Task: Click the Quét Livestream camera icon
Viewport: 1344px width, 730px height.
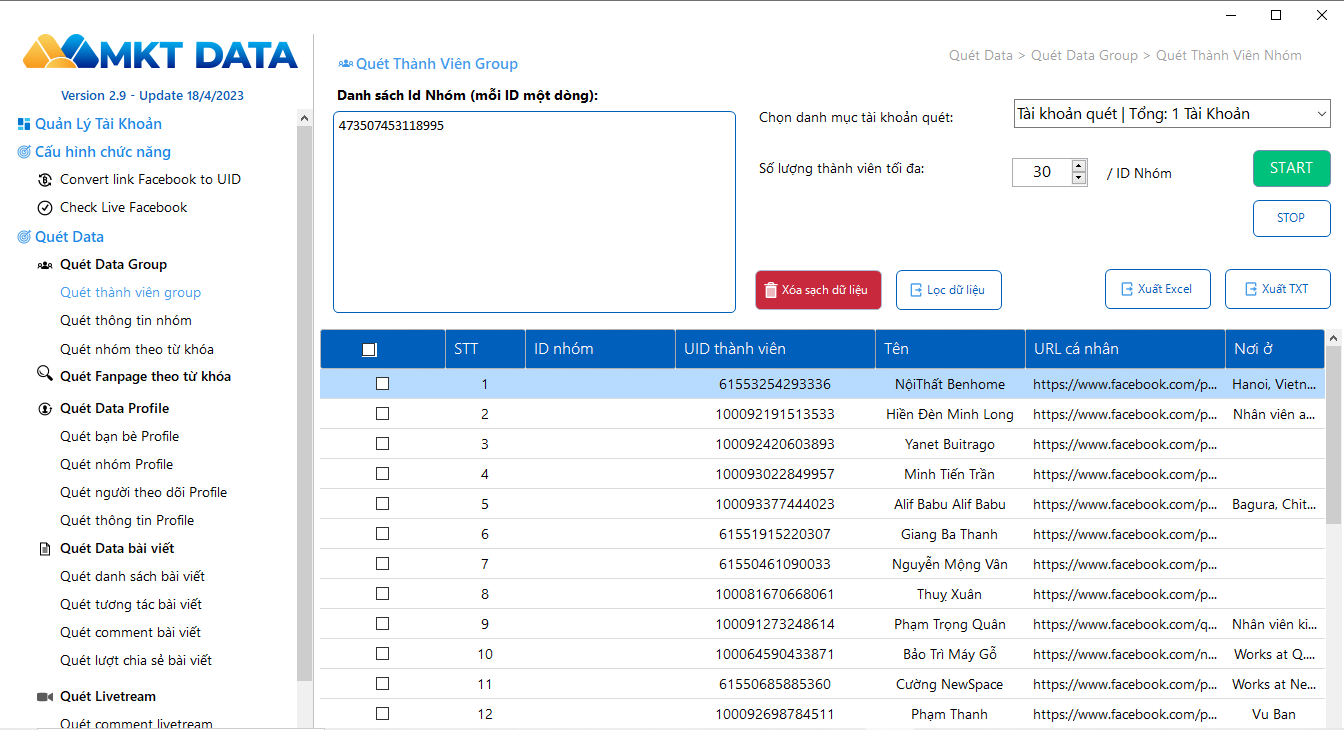Action: (x=45, y=697)
